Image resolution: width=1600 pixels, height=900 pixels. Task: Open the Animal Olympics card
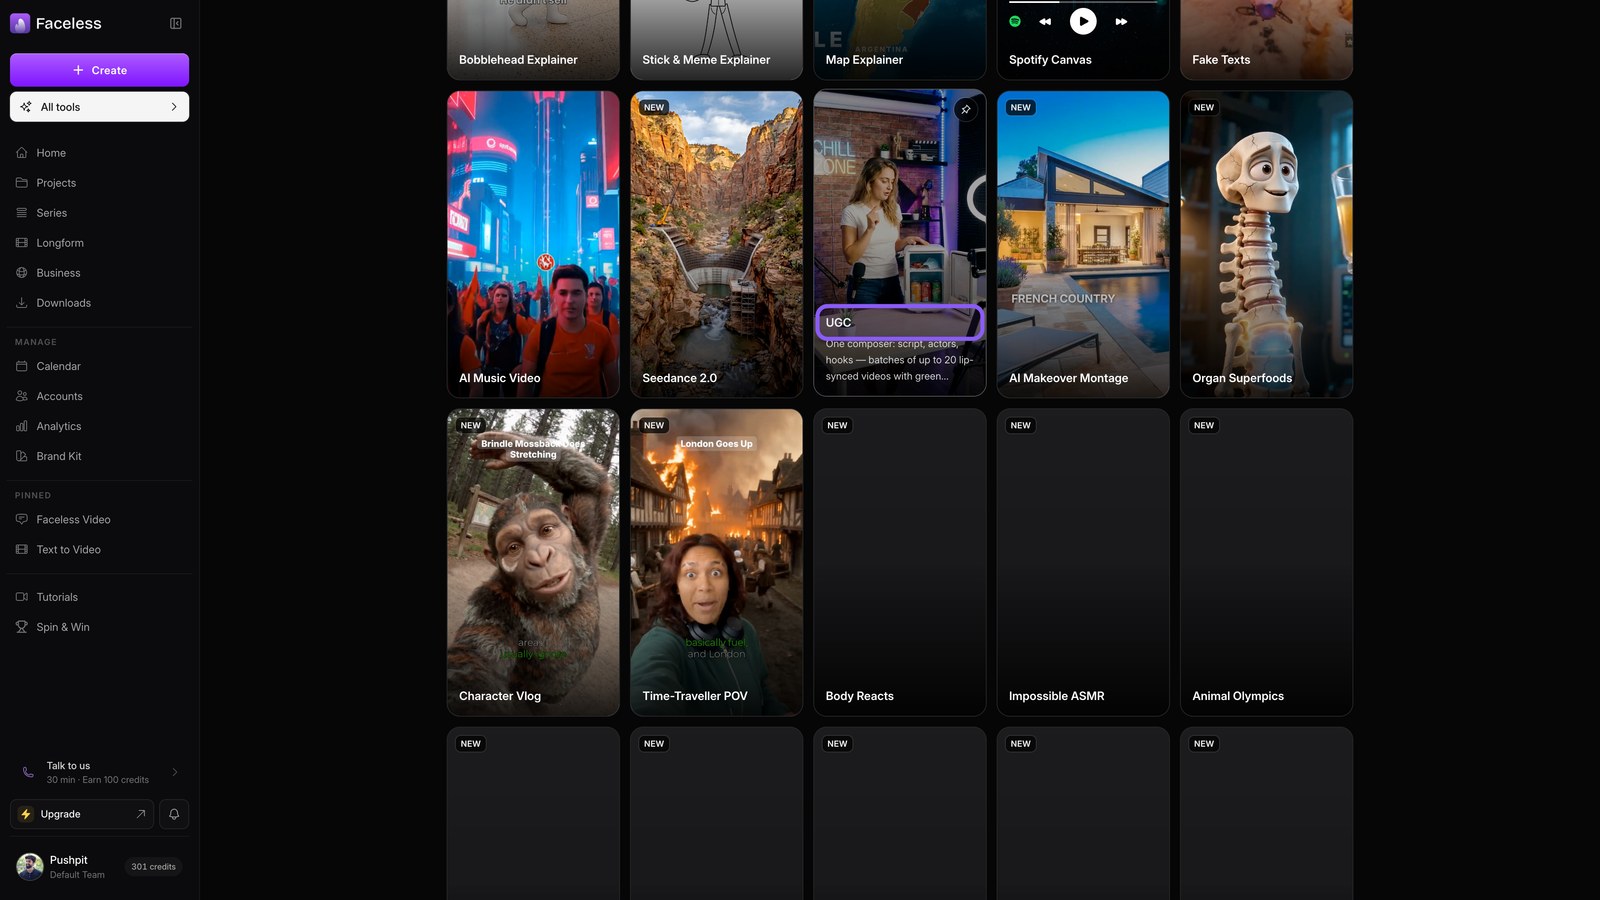[1266, 562]
